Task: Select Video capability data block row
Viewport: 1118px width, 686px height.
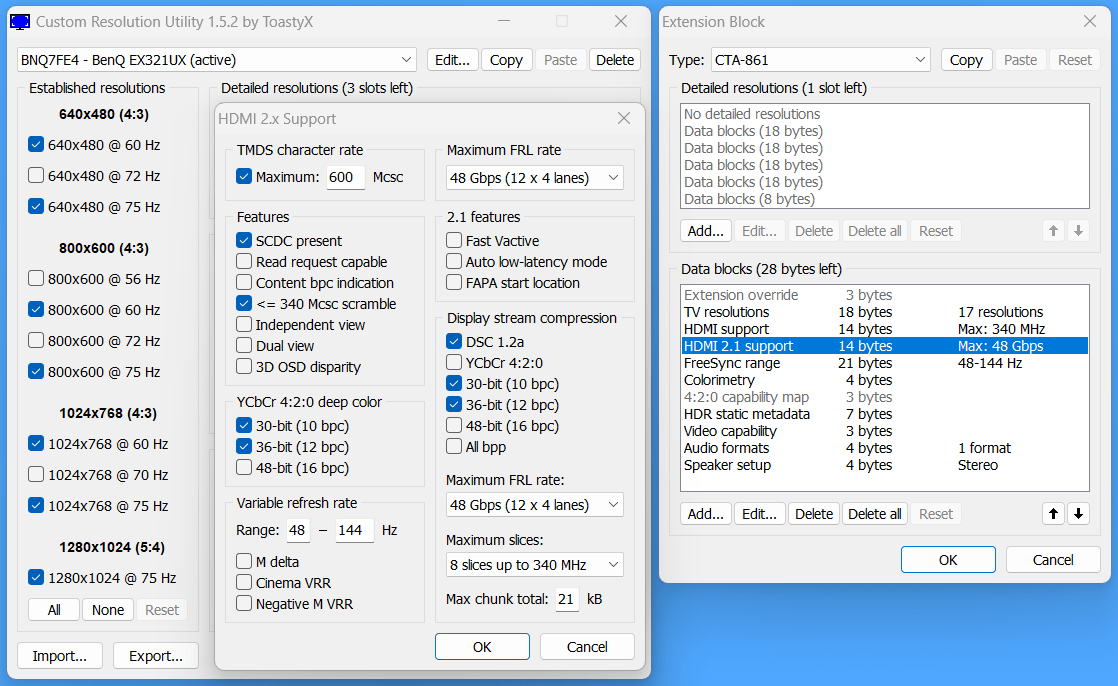Action: [885, 431]
